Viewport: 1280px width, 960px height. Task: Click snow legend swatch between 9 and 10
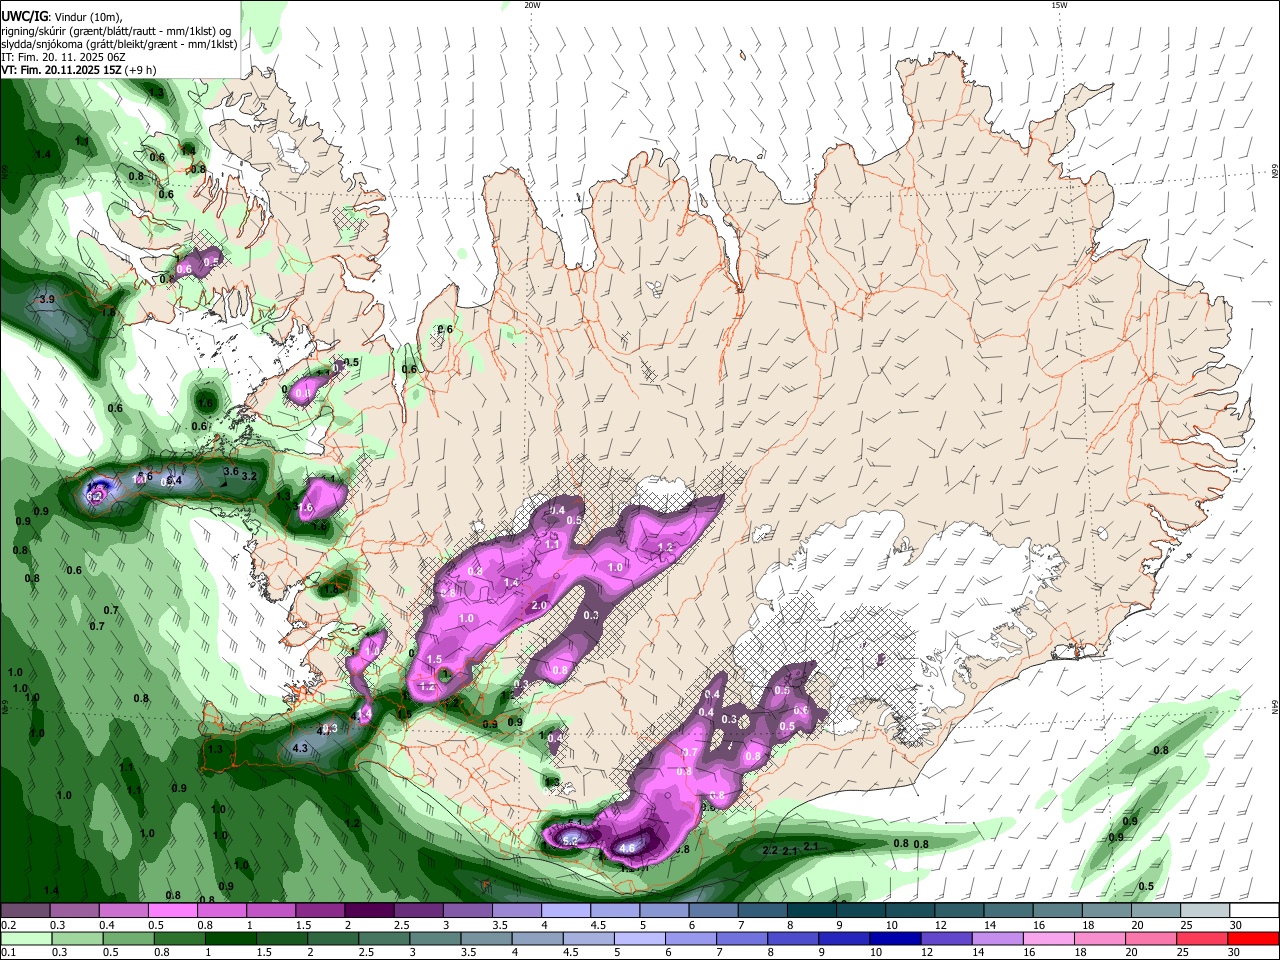coord(861,911)
